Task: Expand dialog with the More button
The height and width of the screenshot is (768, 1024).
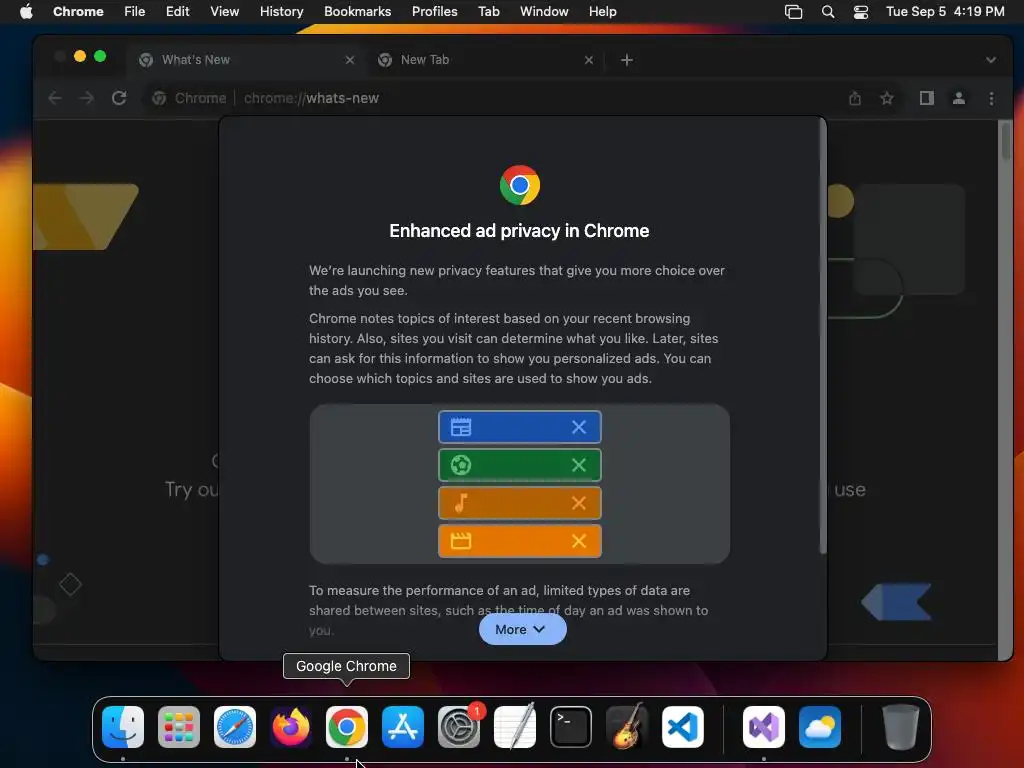Action: [x=522, y=630]
